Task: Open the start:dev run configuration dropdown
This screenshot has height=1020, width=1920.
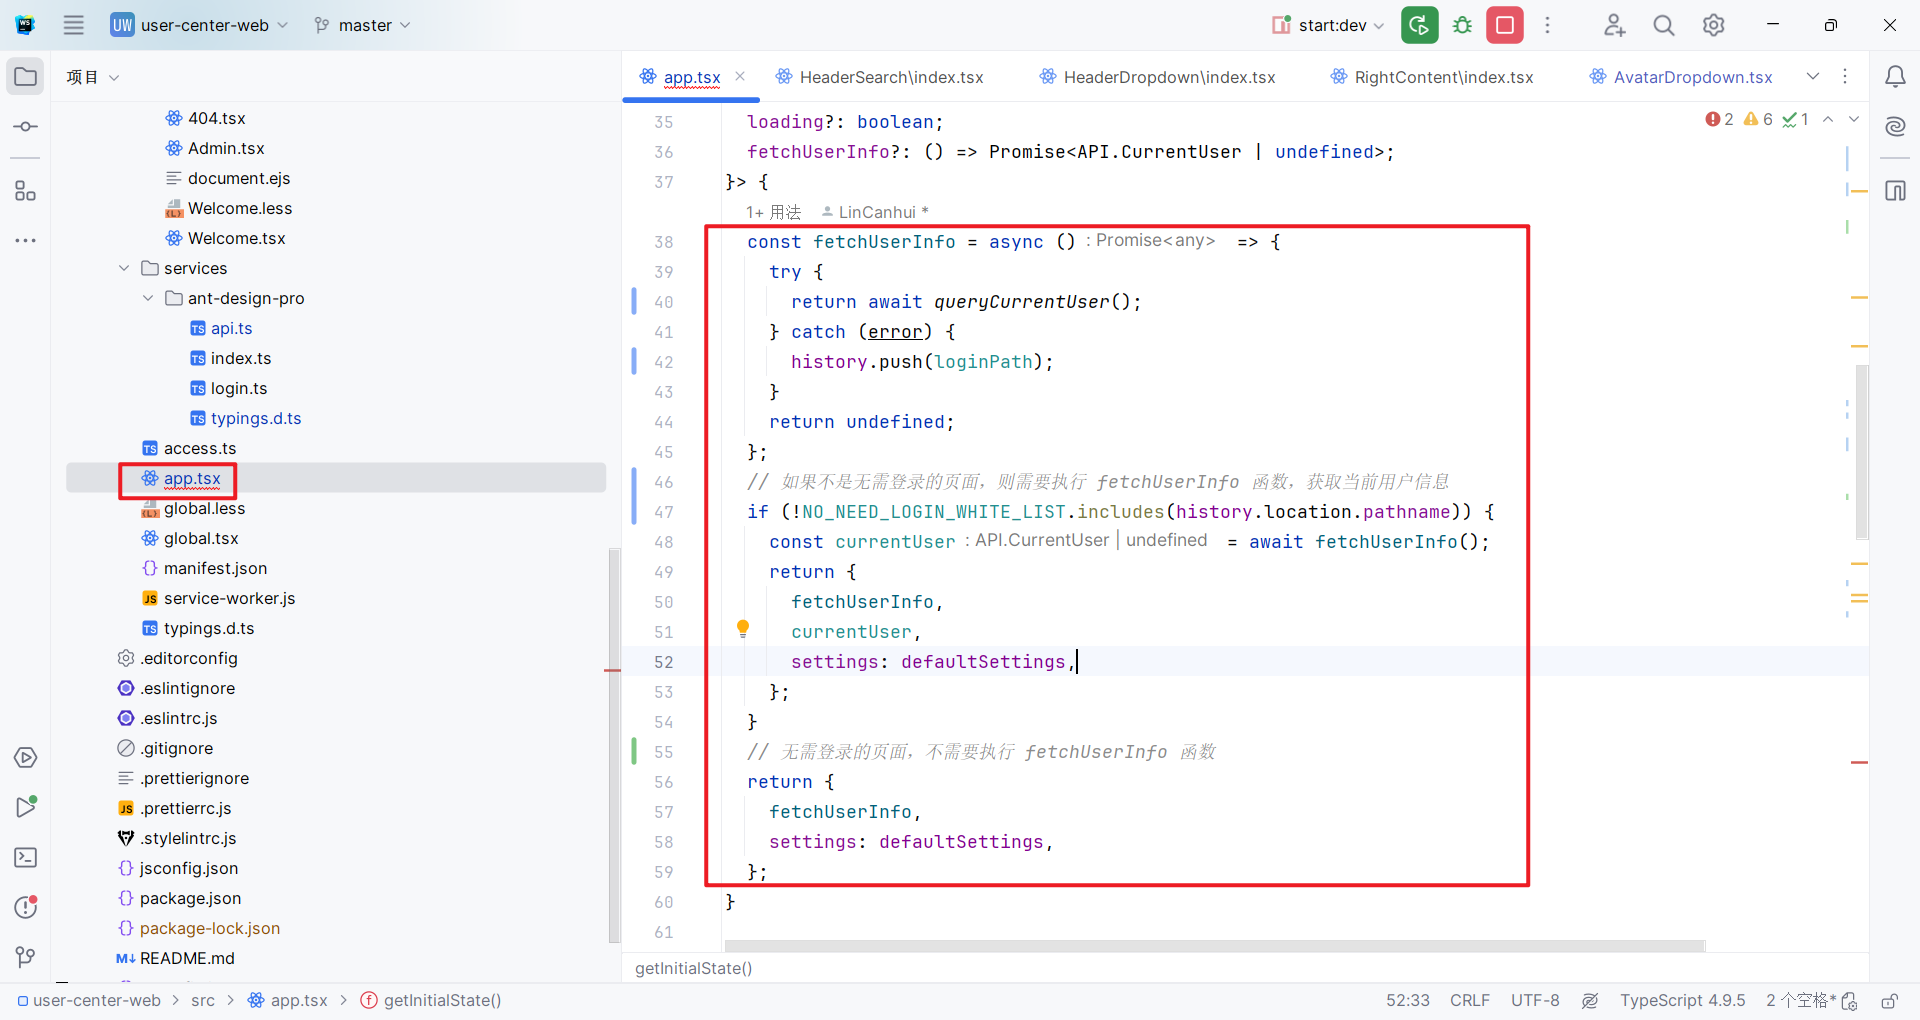Action: [x=1330, y=25]
